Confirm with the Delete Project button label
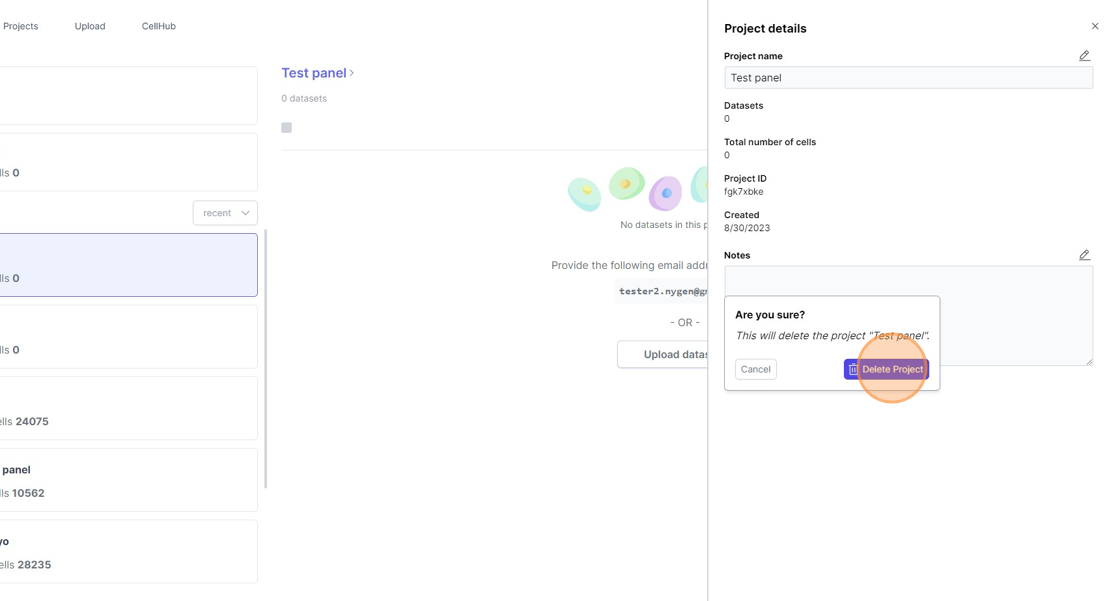This screenshot has width=1120, height=601. 892,370
